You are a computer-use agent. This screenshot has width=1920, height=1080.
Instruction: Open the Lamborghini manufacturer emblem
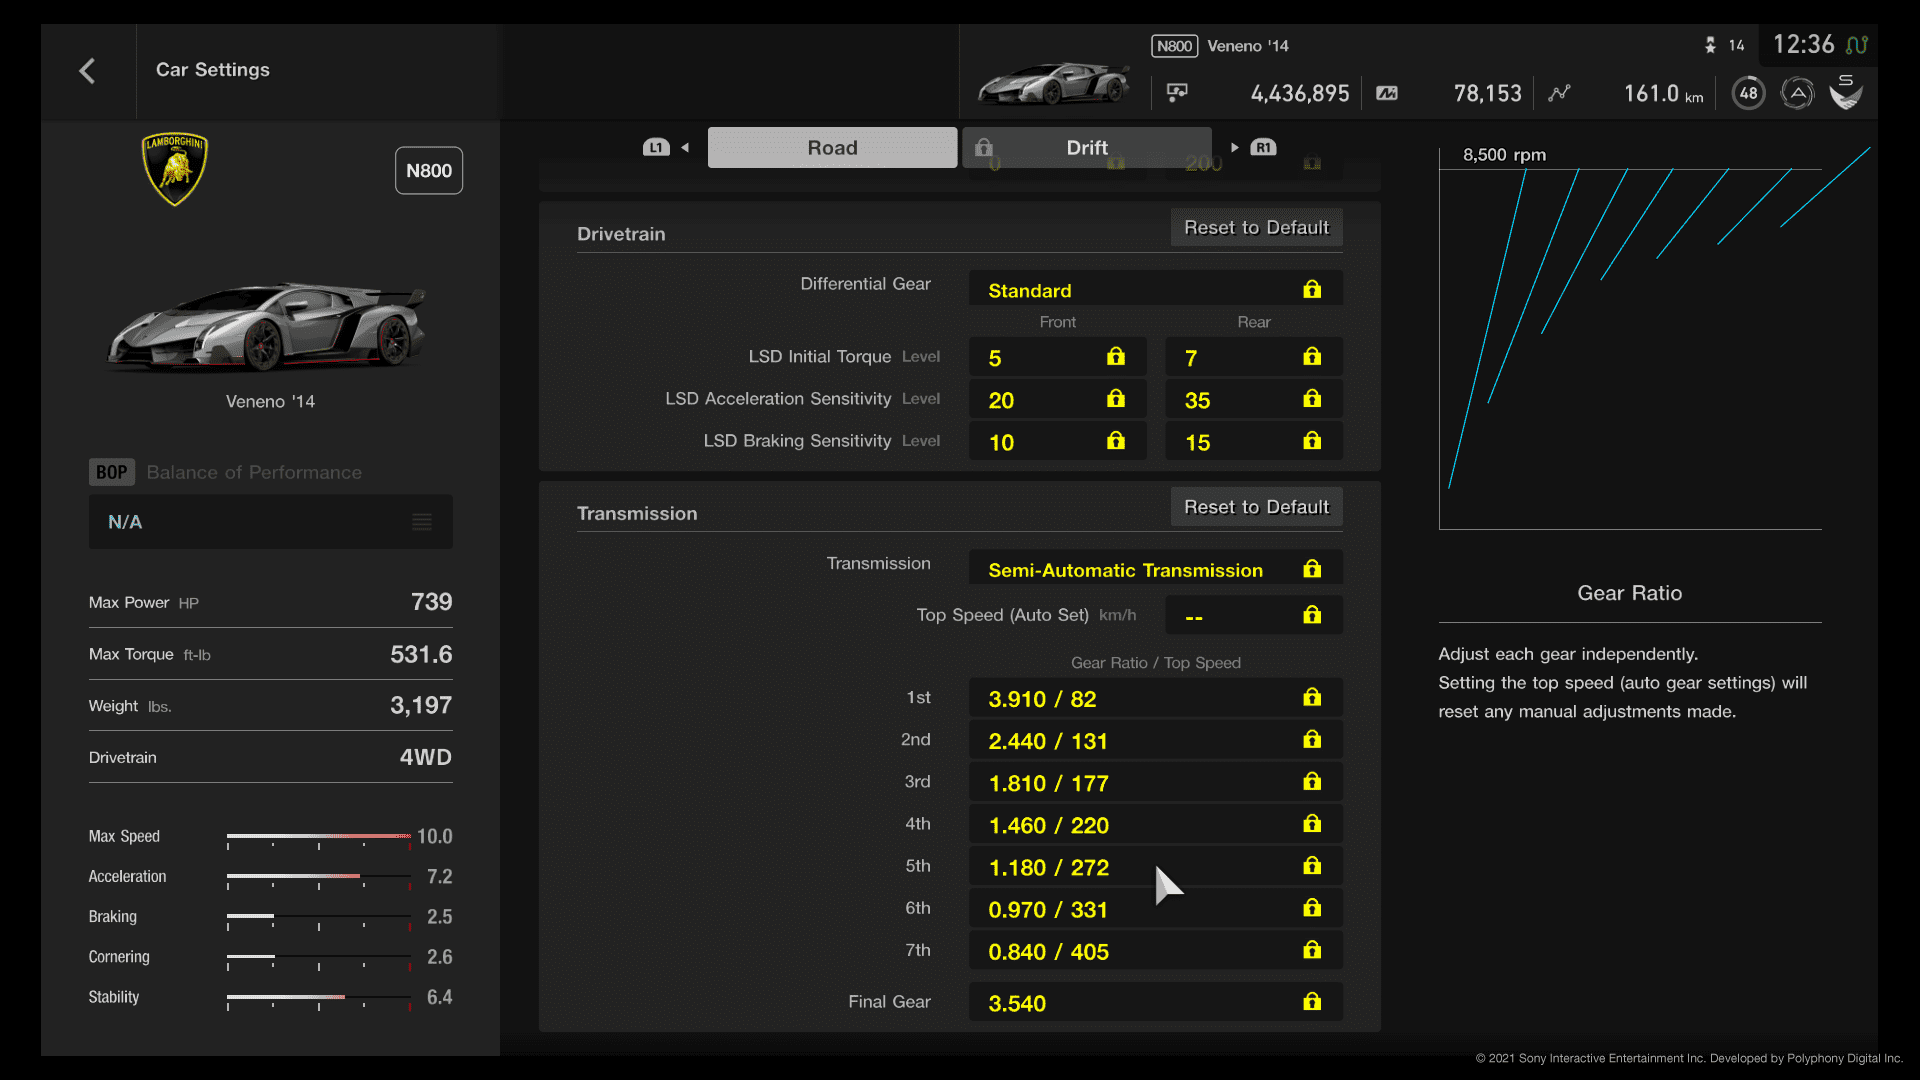point(175,169)
